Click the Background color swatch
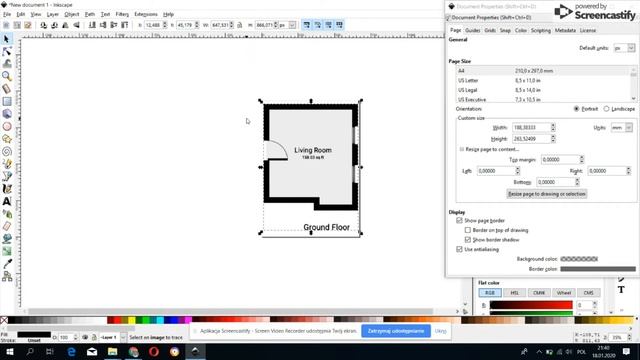640x360 pixels. [579, 259]
